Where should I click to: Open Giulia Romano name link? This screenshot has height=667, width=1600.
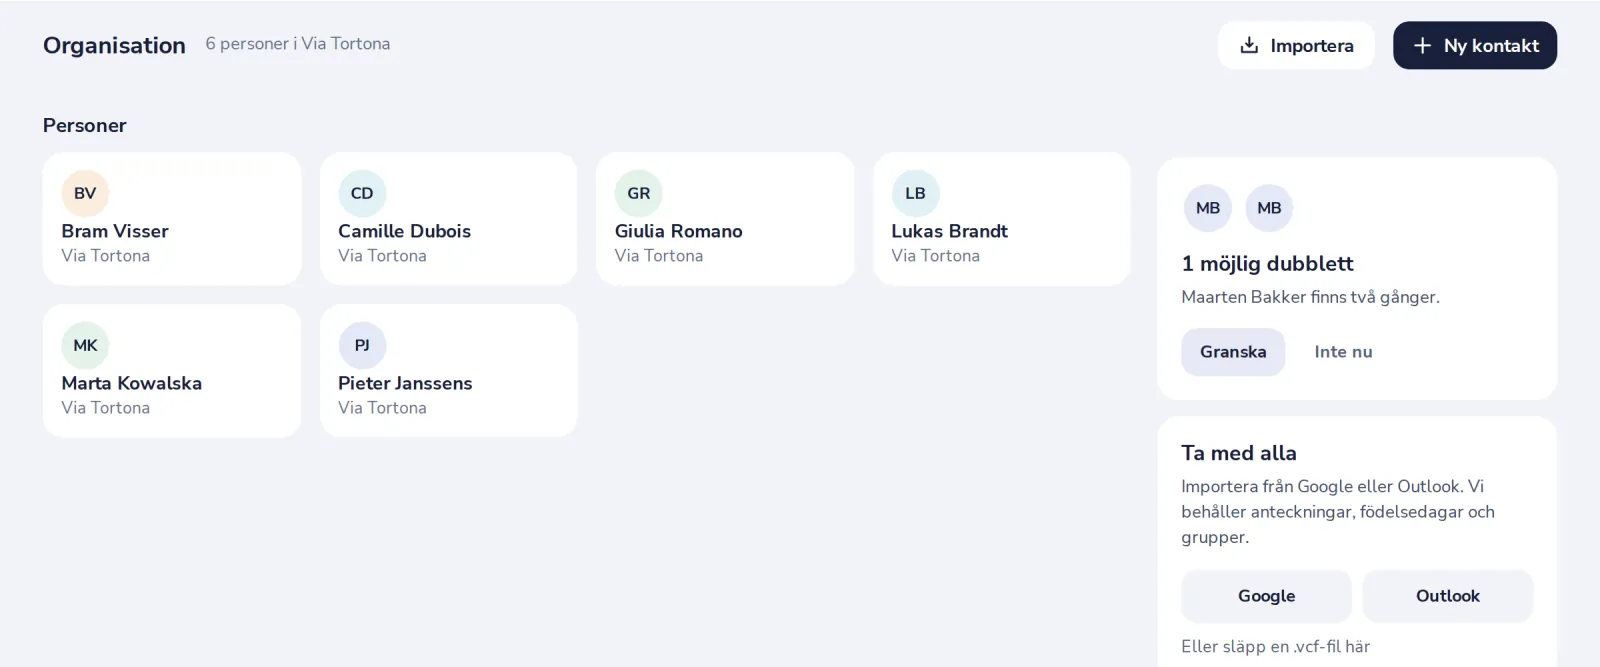pos(678,231)
